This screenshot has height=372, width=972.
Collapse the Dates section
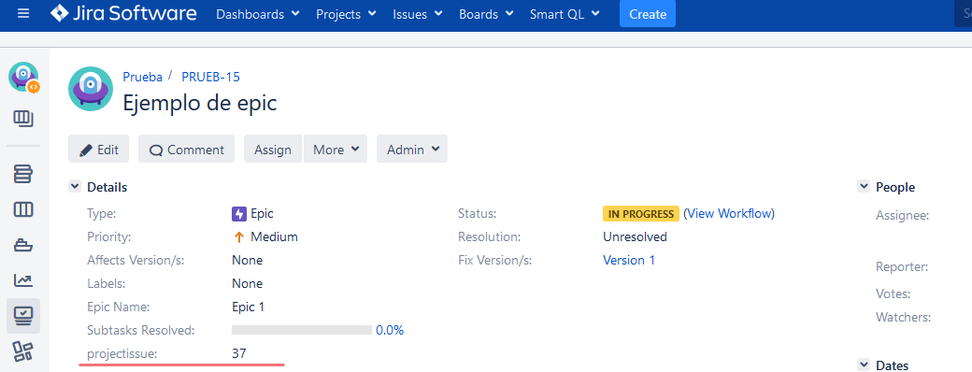(863, 365)
